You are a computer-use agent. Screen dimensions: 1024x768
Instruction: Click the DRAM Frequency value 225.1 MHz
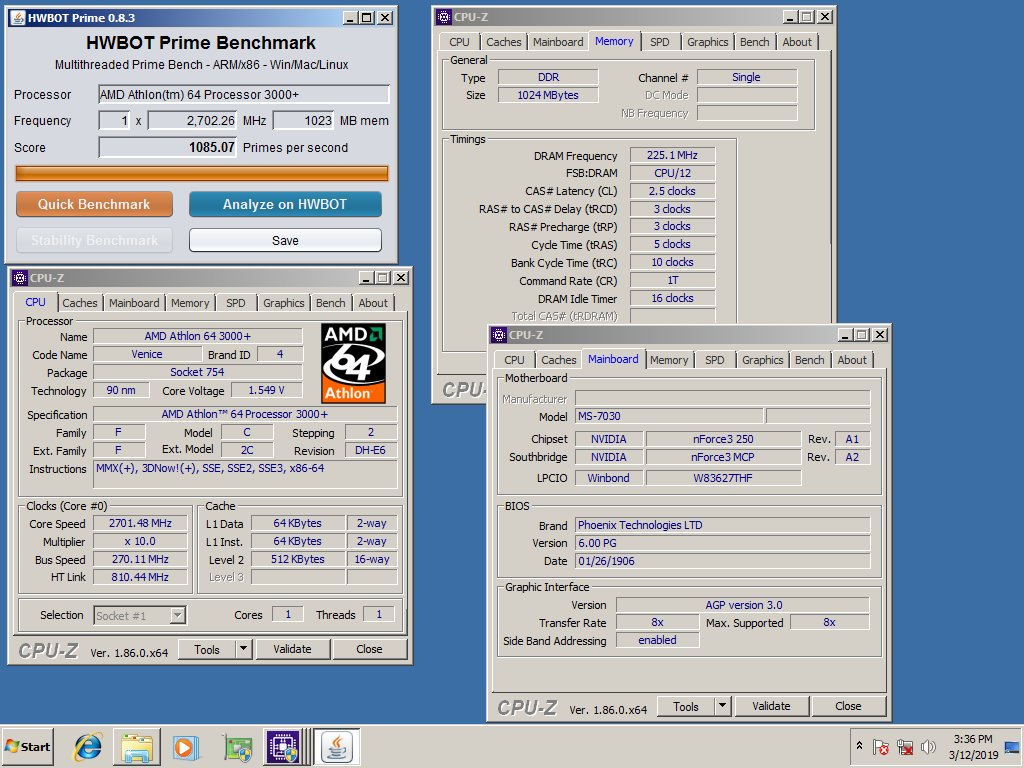672,155
